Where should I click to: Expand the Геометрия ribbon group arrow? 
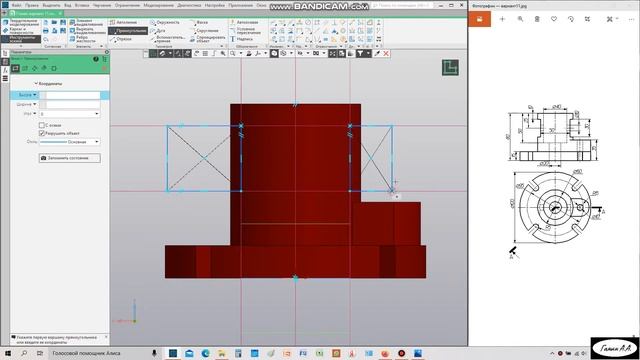222,47
